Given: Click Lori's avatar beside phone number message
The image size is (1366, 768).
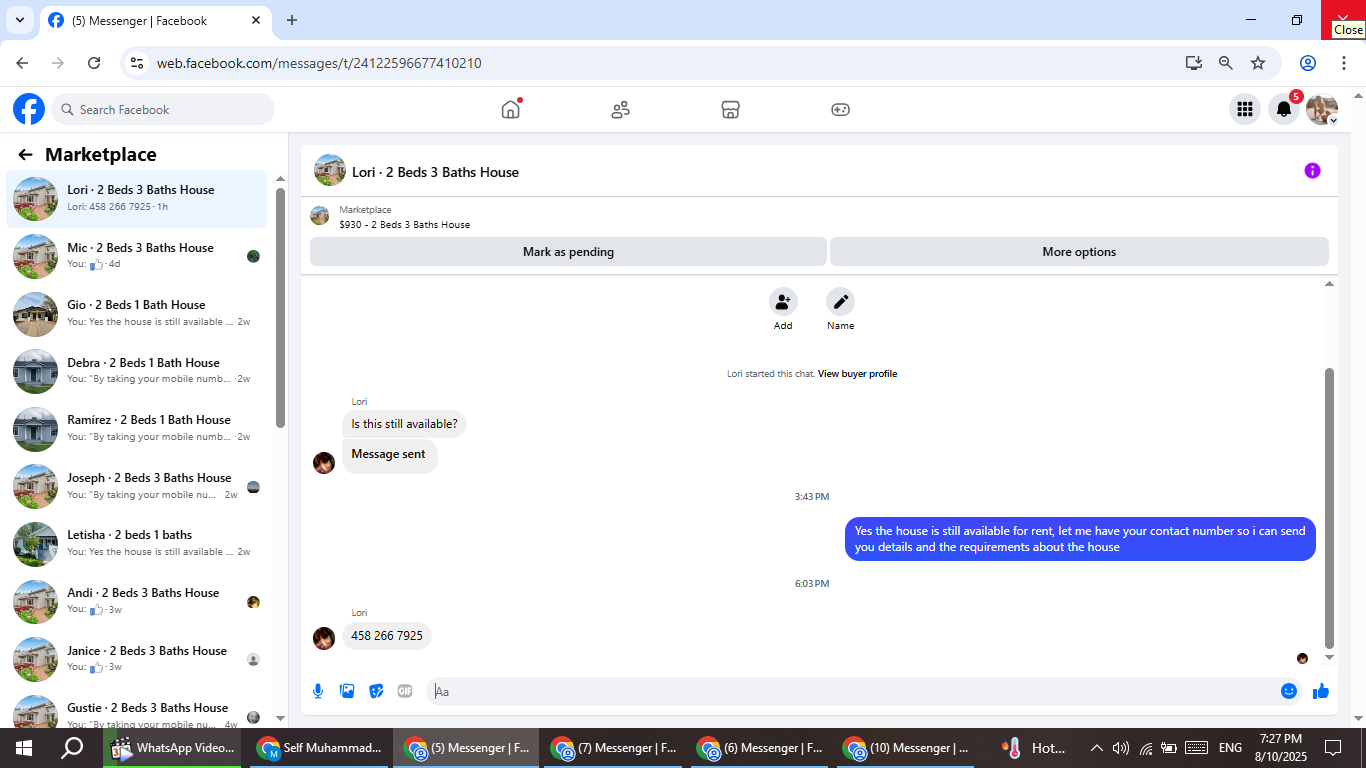Looking at the screenshot, I should (x=324, y=638).
